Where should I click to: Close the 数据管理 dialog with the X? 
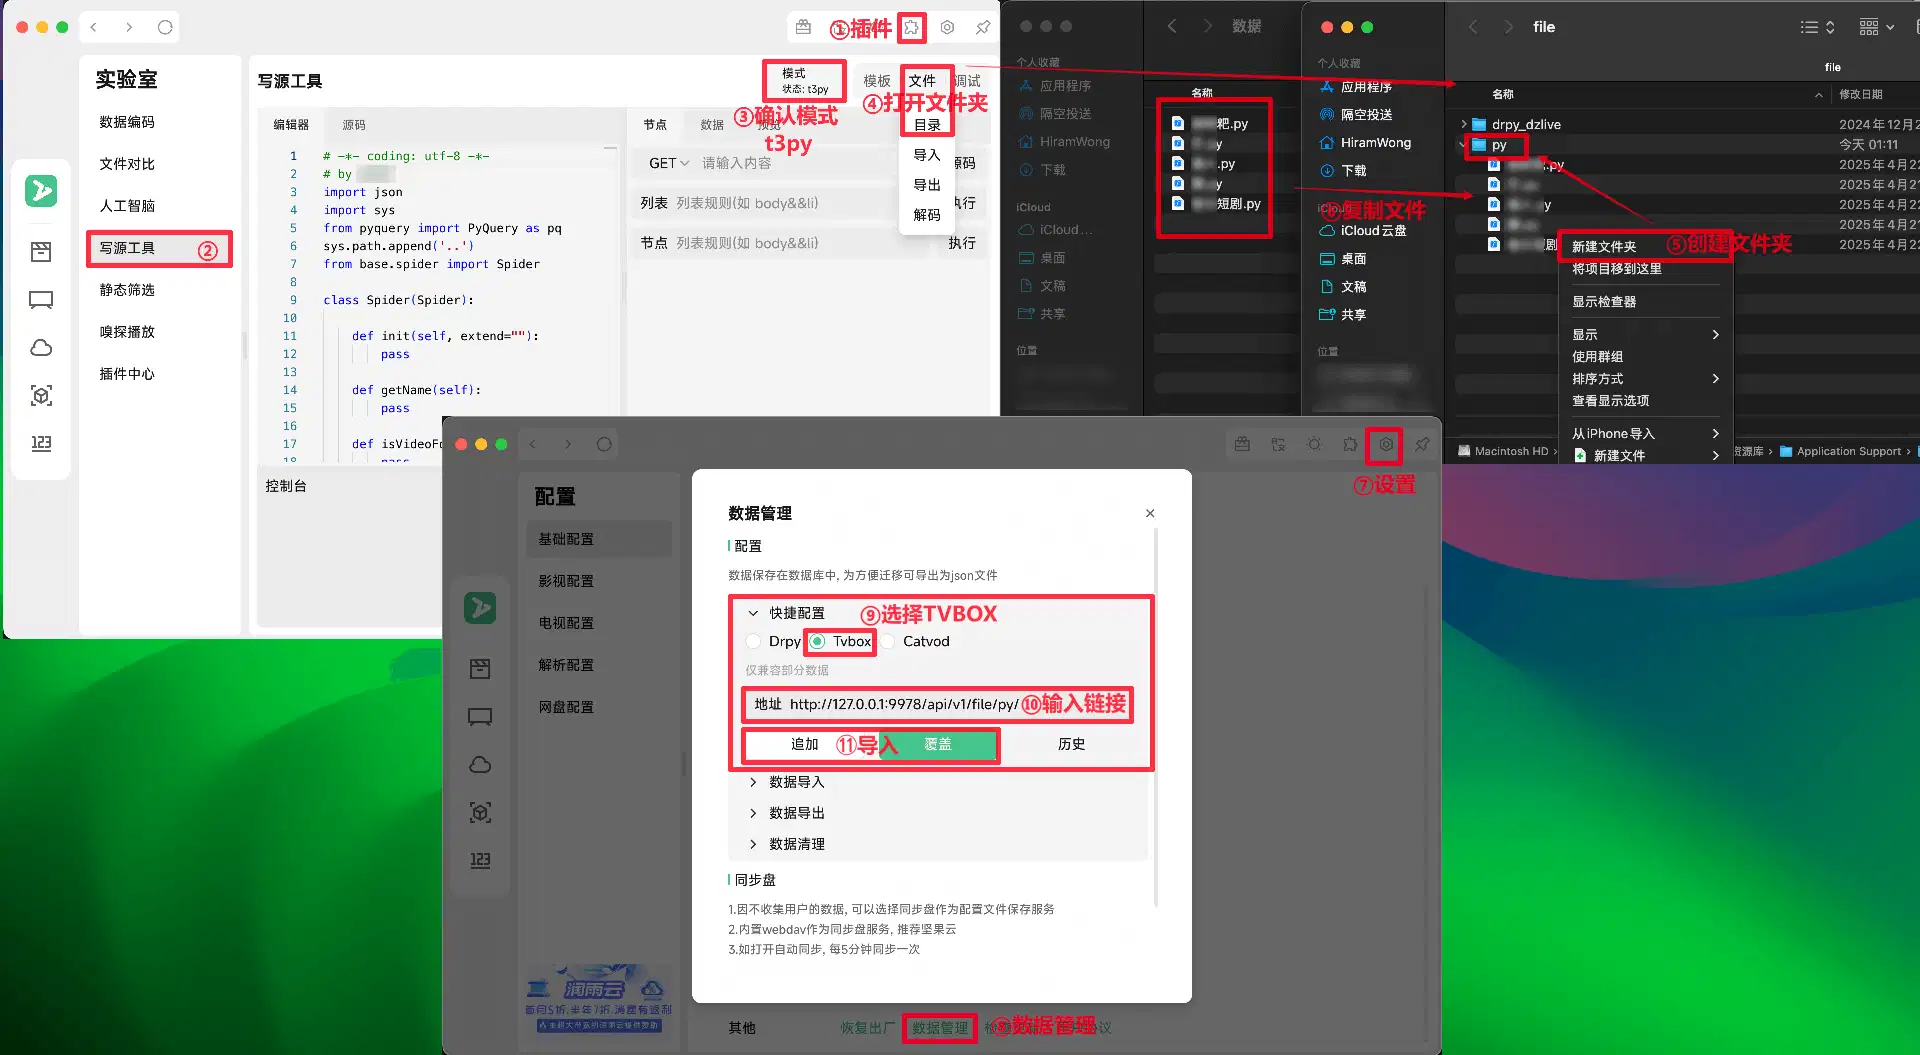pos(1150,513)
